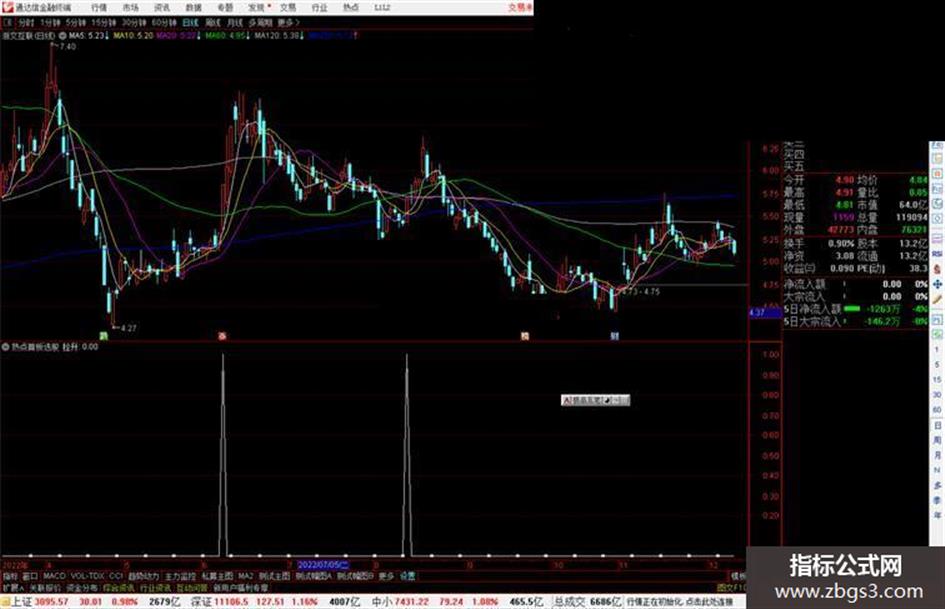This screenshot has width=945, height=609.
Task: Click the 5日净流入额 green bar
Action: (852, 309)
